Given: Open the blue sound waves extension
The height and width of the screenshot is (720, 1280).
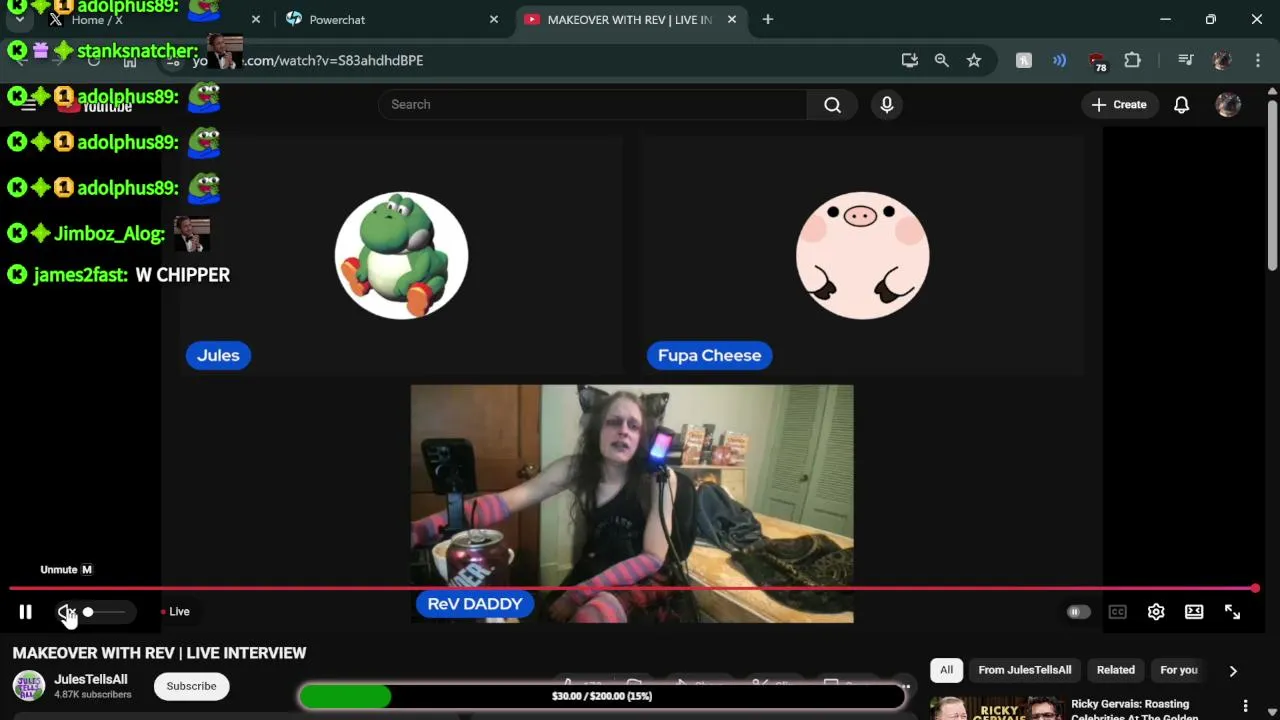Looking at the screenshot, I should point(1059,60).
